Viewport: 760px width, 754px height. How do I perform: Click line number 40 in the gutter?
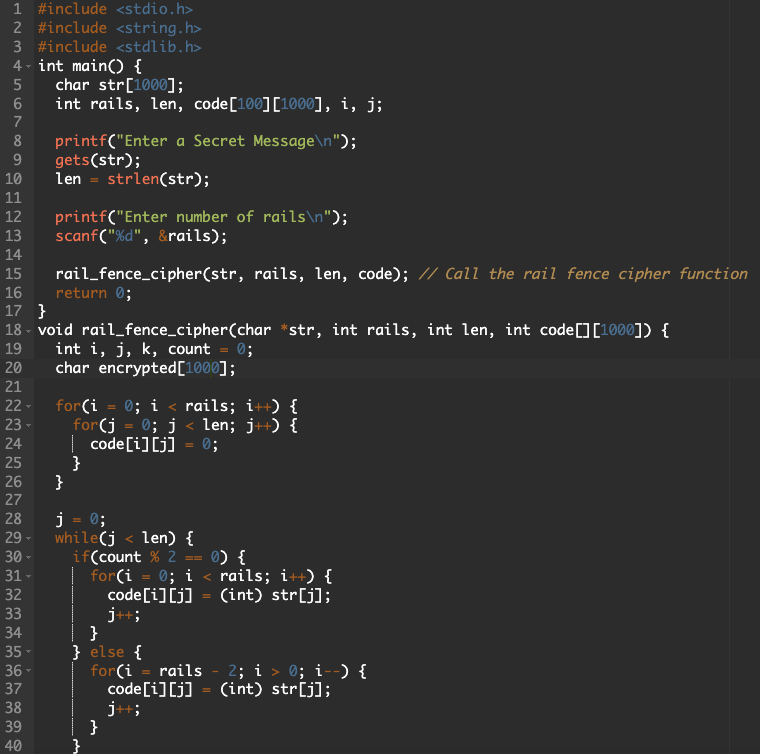coord(13,745)
